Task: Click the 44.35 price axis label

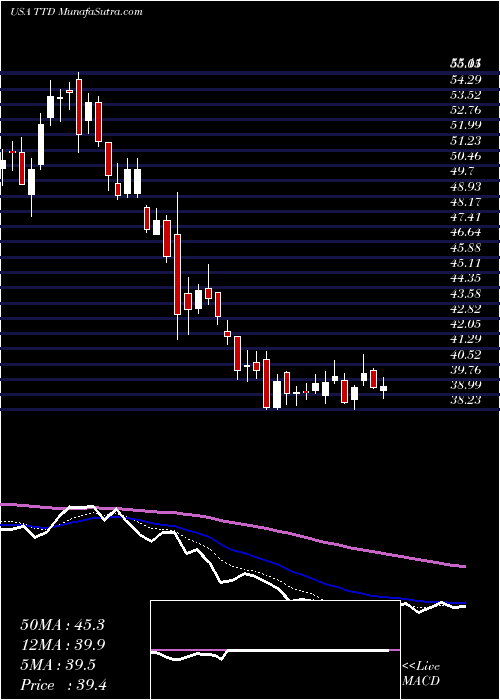Action: (464, 279)
